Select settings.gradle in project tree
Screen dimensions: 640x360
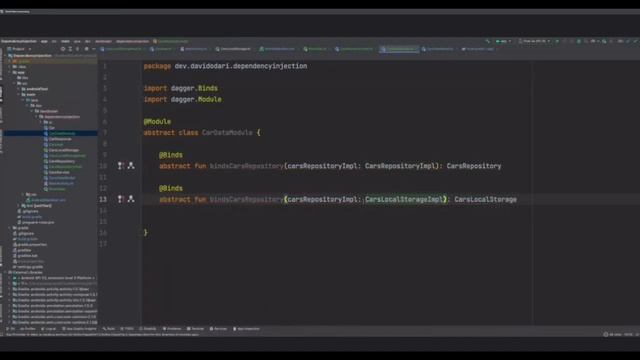(28, 267)
